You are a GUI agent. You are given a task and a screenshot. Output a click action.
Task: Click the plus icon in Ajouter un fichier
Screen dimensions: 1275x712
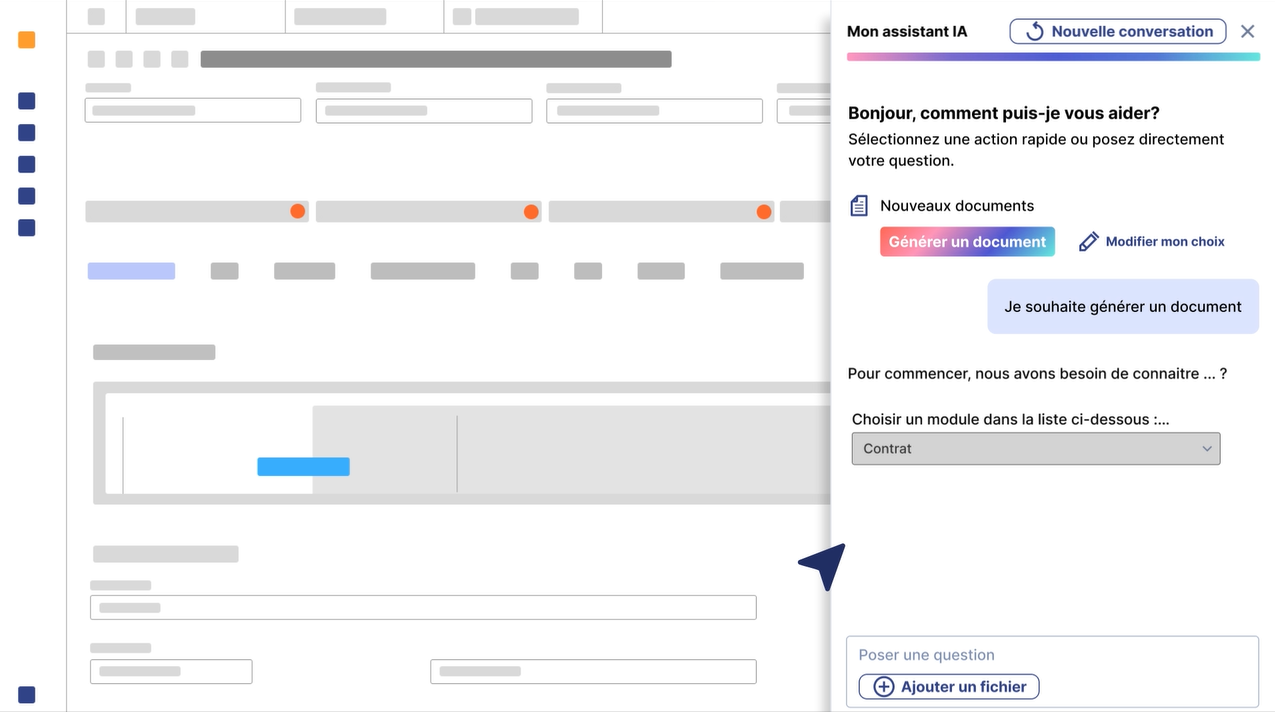coord(884,687)
